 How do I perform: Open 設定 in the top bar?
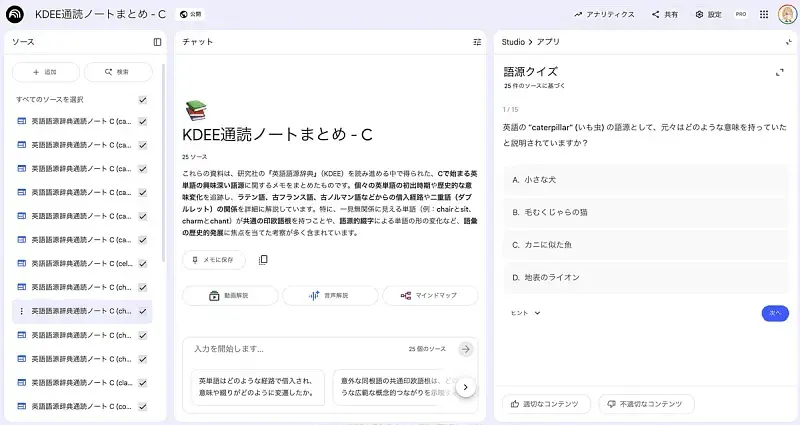(707, 15)
